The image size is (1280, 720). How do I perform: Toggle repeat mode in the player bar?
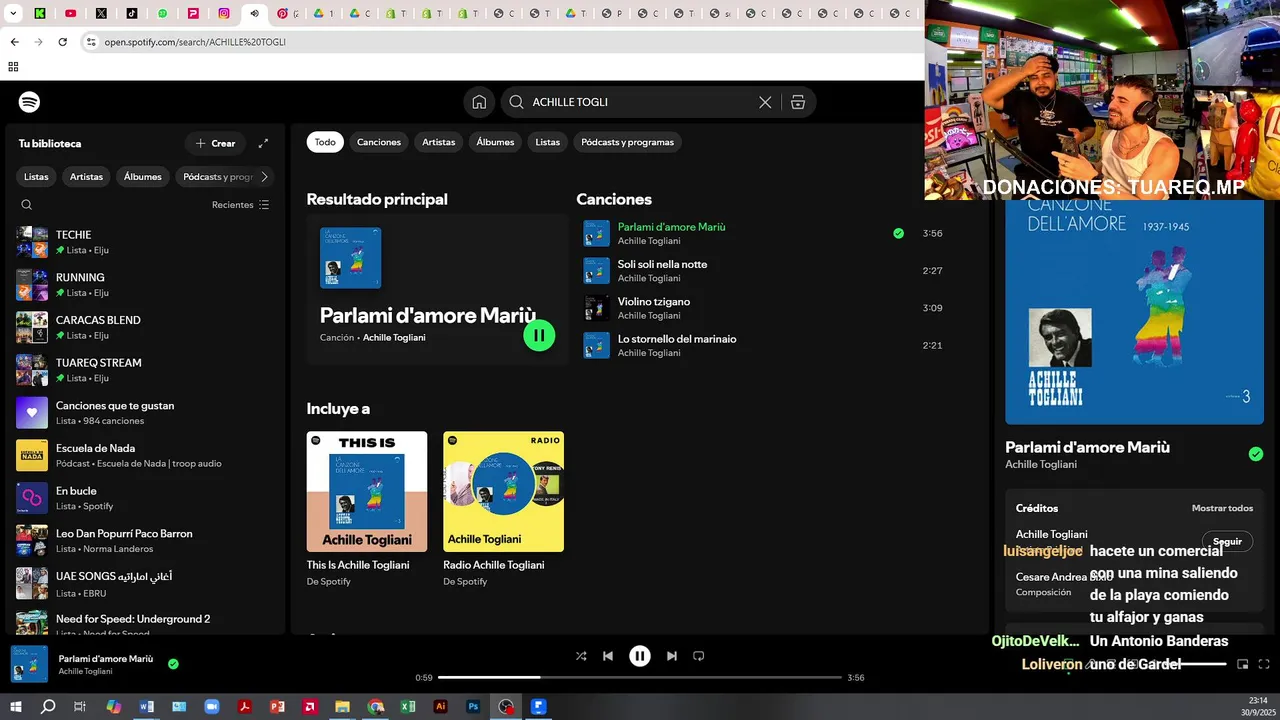point(699,656)
